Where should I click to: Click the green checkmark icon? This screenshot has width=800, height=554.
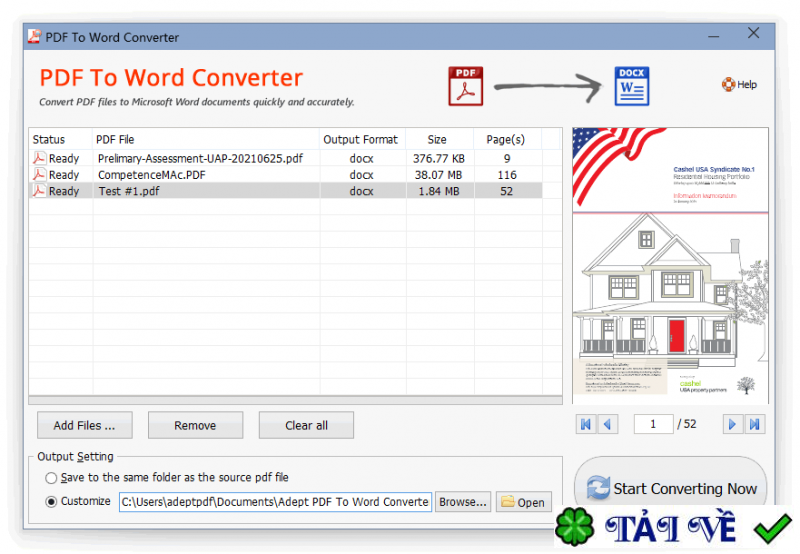click(x=772, y=528)
